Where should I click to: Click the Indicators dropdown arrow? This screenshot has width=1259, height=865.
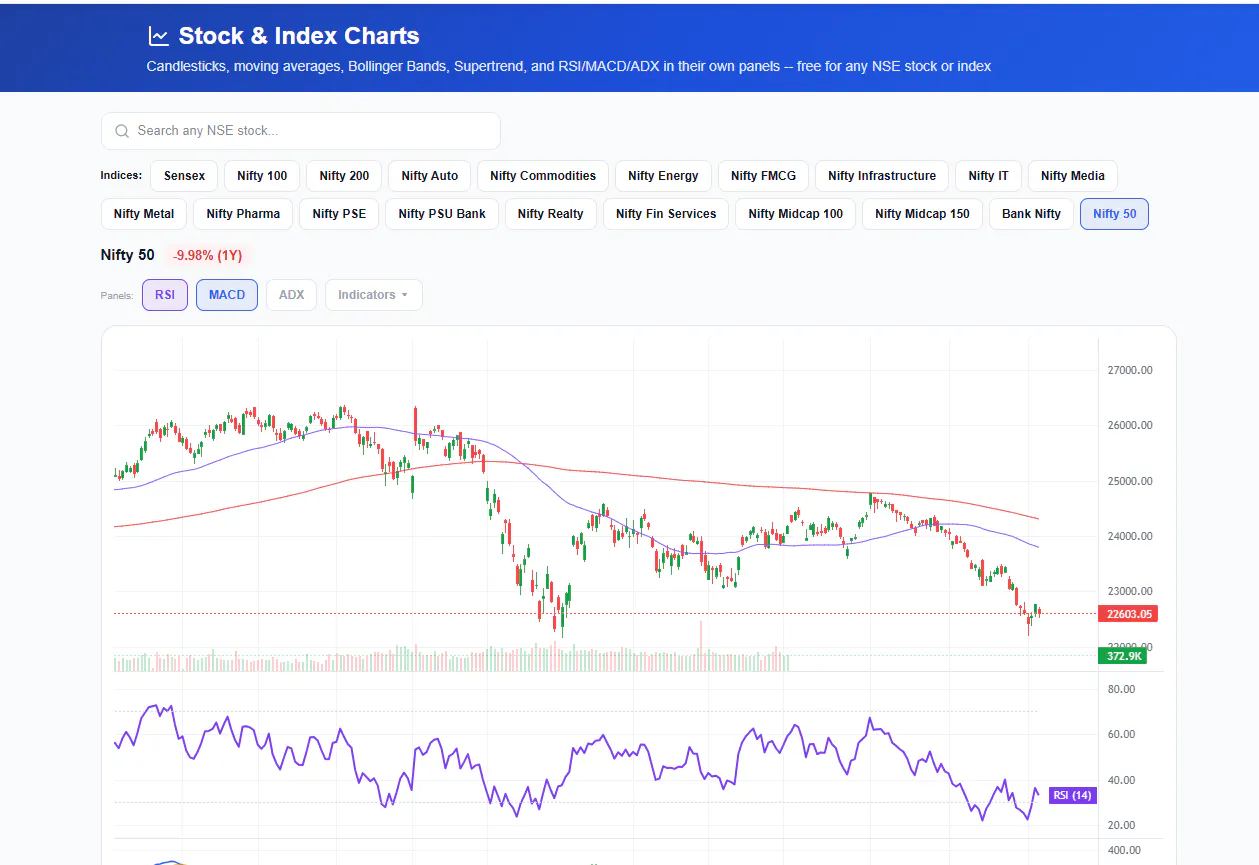tap(405, 296)
